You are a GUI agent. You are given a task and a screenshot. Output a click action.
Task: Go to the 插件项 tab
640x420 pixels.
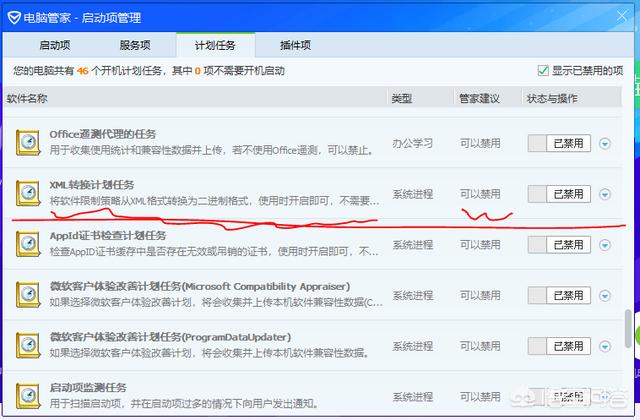(294, 45)
